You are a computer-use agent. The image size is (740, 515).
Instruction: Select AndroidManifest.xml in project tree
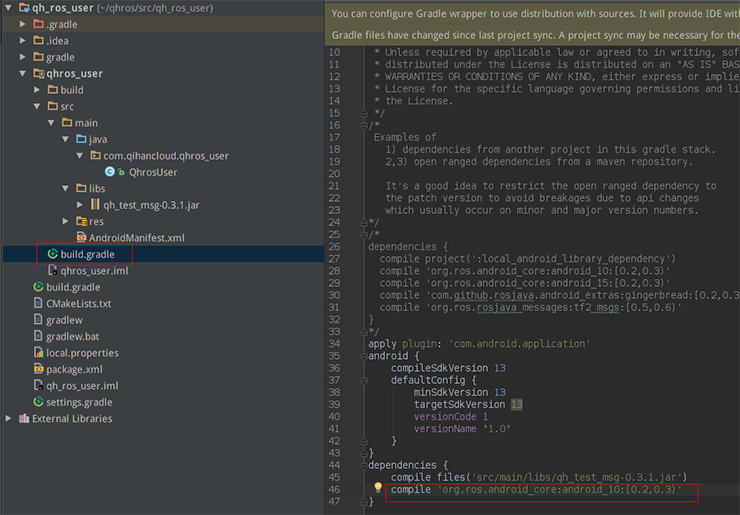point(137,238)
